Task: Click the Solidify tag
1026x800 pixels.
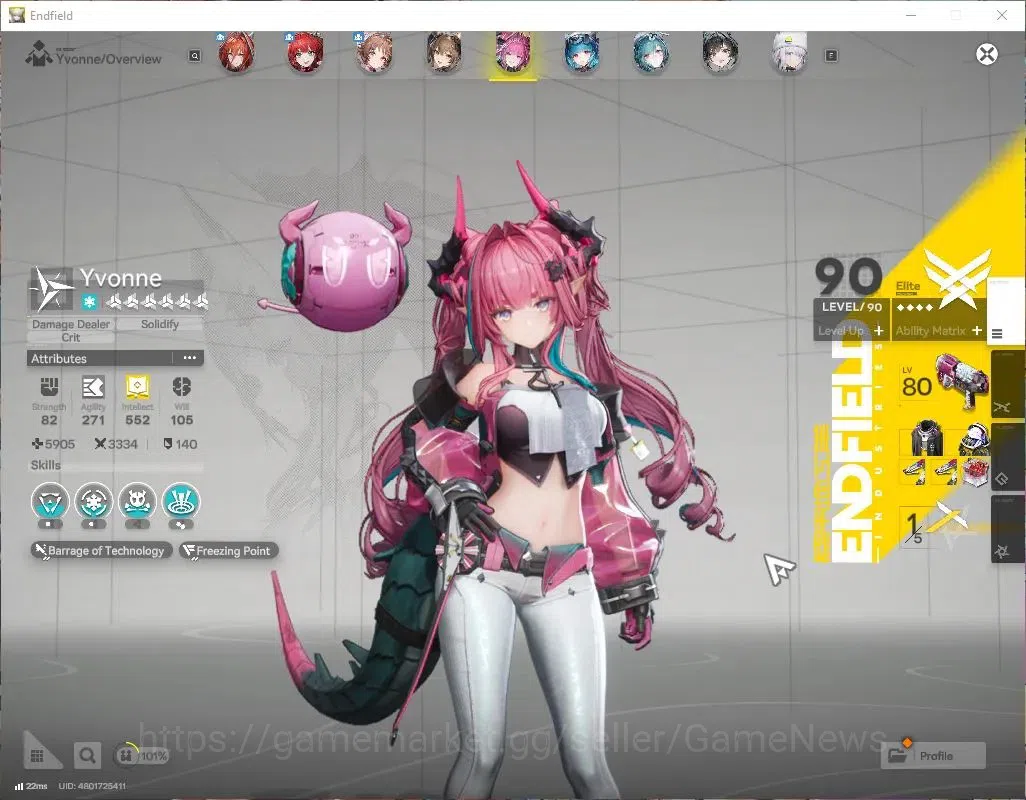Action: (x=160, y=324)
